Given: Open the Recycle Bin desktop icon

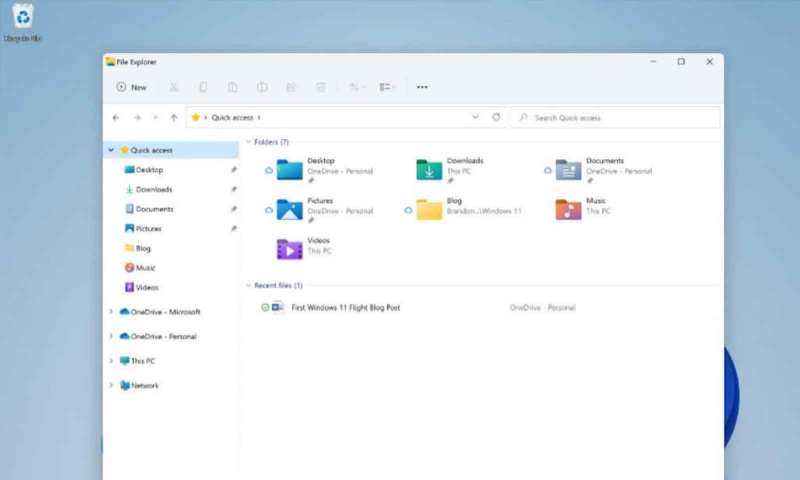Looking at the screenshot, I should pyautogui.click(x=22, y=23).
